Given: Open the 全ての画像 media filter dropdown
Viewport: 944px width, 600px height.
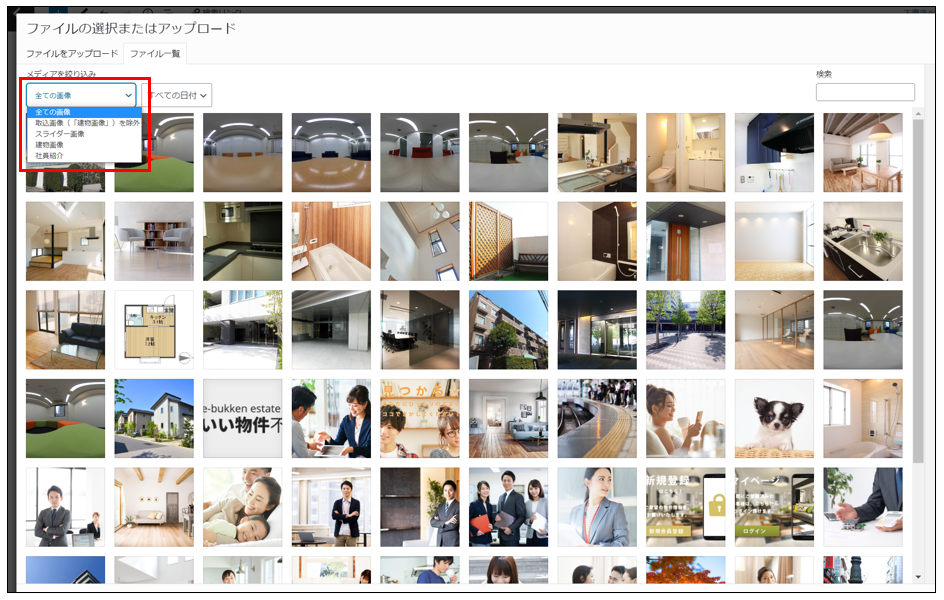Looking at the screenshot, I should 80,95.
